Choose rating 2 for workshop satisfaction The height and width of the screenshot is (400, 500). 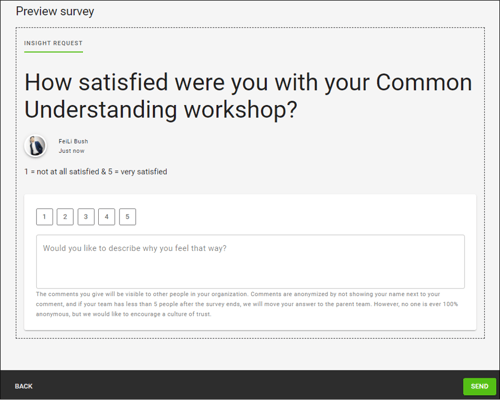coord(65,217)
